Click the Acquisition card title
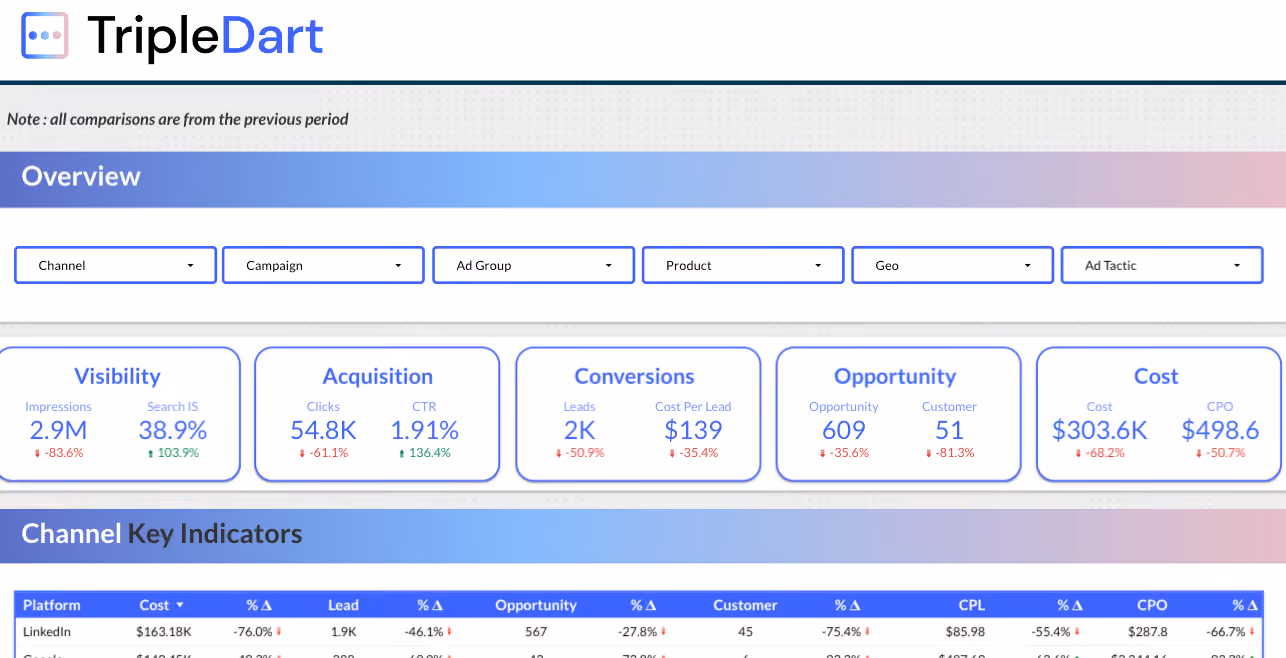This screenshot has height=658, width=1286. [x=378, y=376]
